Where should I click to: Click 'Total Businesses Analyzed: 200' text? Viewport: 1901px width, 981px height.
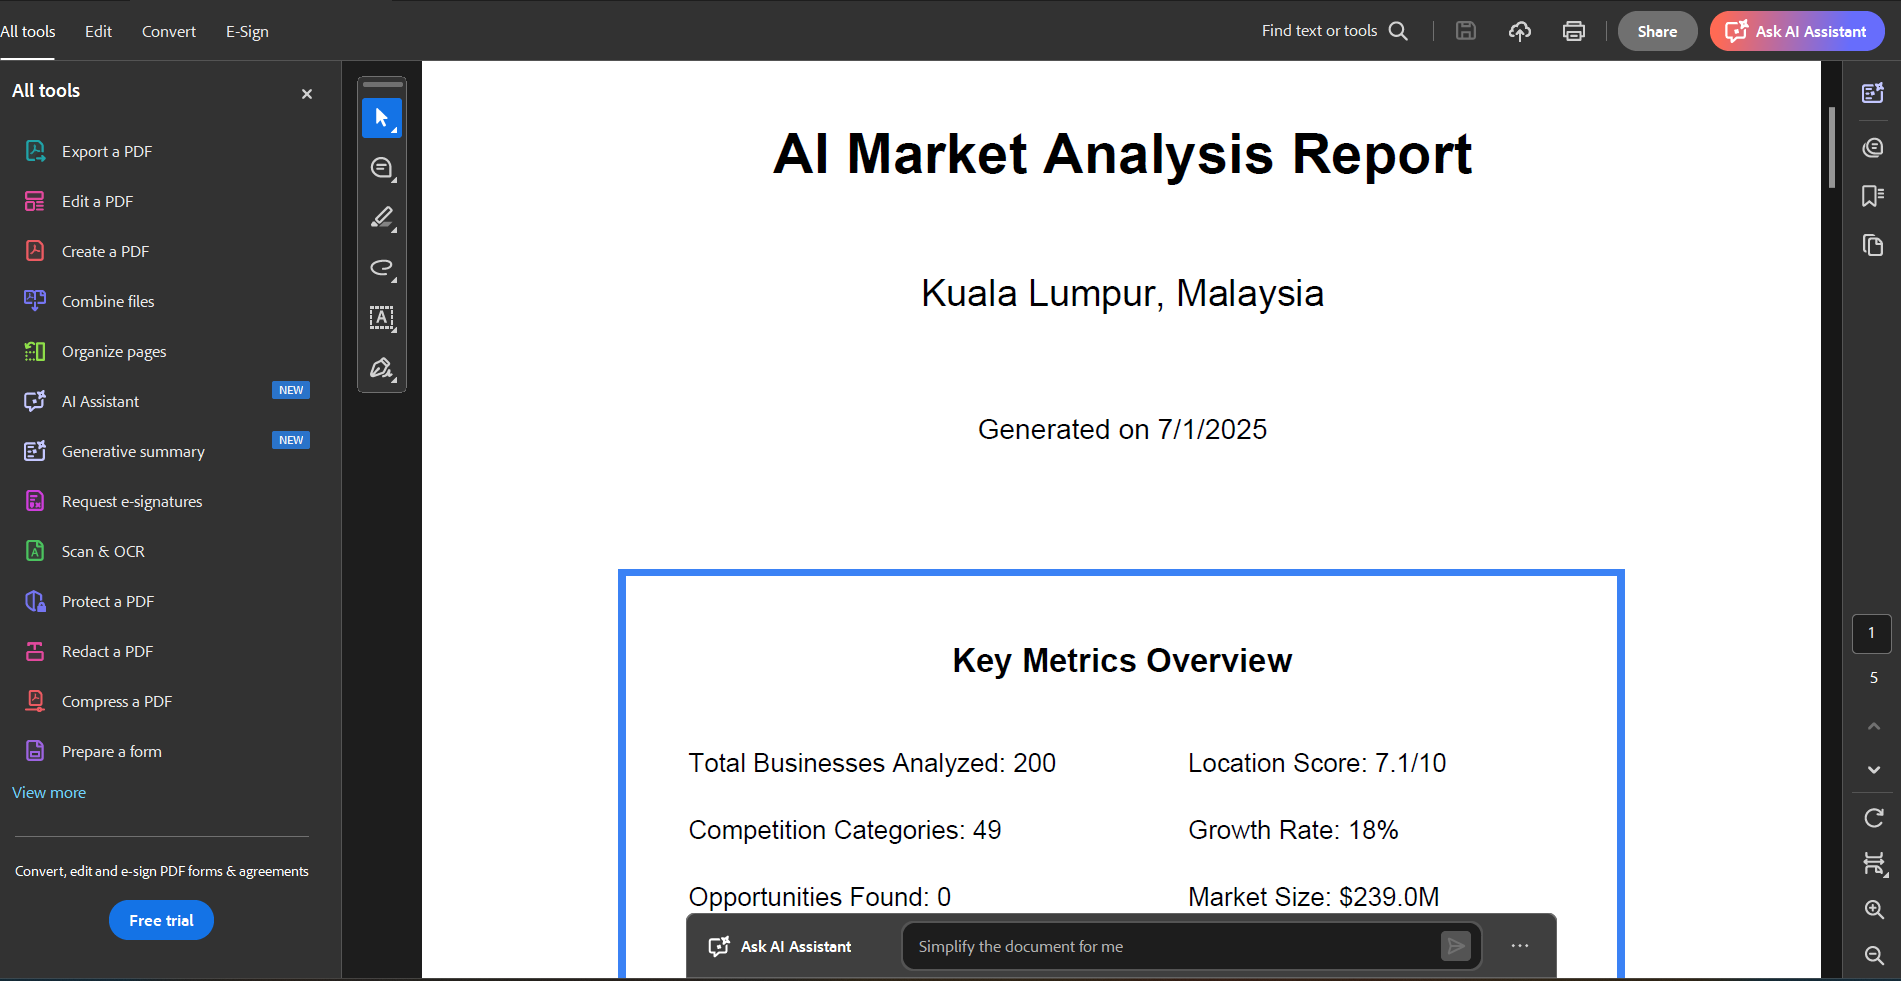(872, 763)
